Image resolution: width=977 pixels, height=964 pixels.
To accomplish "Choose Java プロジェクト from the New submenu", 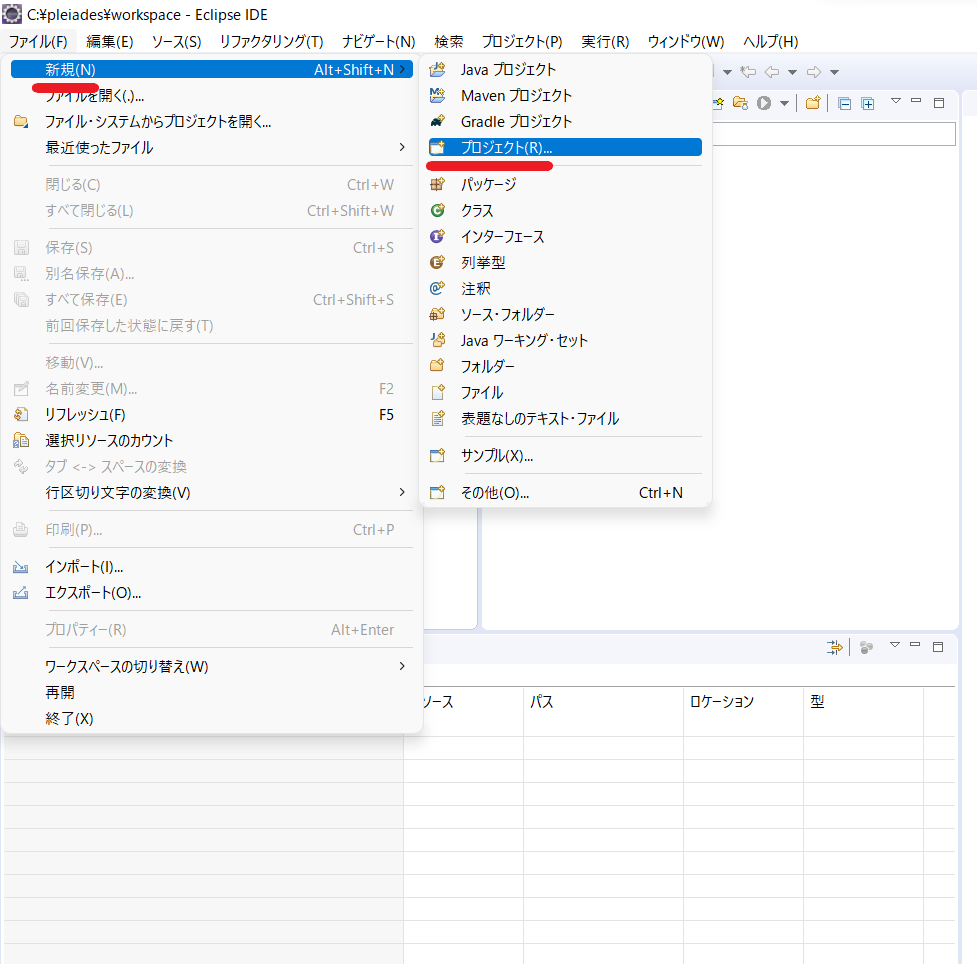I will pyautogui.click(x=565, y=70).
